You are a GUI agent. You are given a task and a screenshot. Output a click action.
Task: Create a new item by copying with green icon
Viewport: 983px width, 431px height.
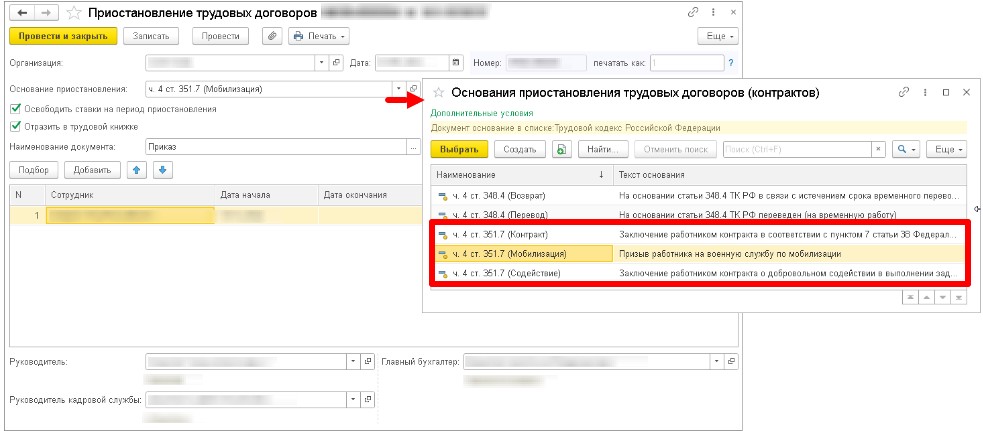click(562, 149)
